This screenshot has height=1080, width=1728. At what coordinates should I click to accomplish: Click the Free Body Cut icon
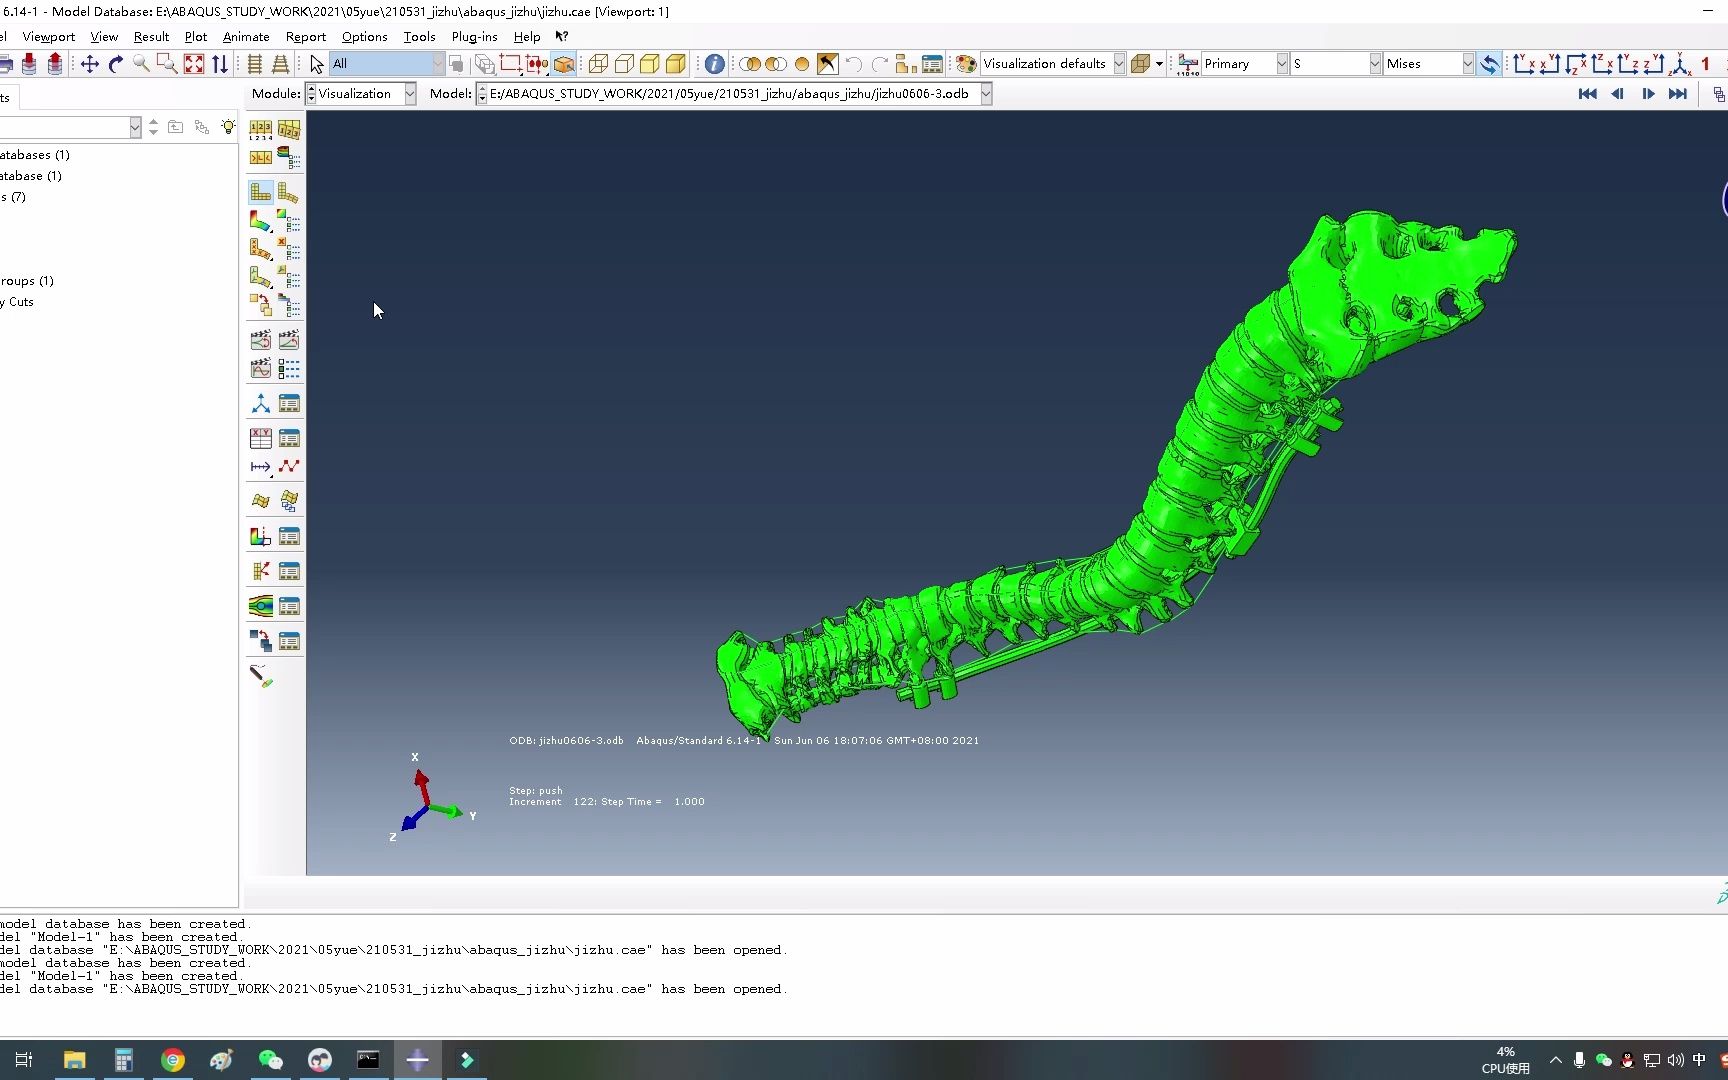(x=260, y=571)
